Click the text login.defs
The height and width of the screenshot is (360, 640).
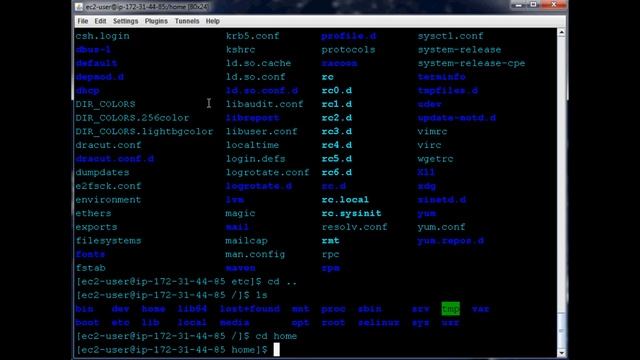(x=256, y=159)
